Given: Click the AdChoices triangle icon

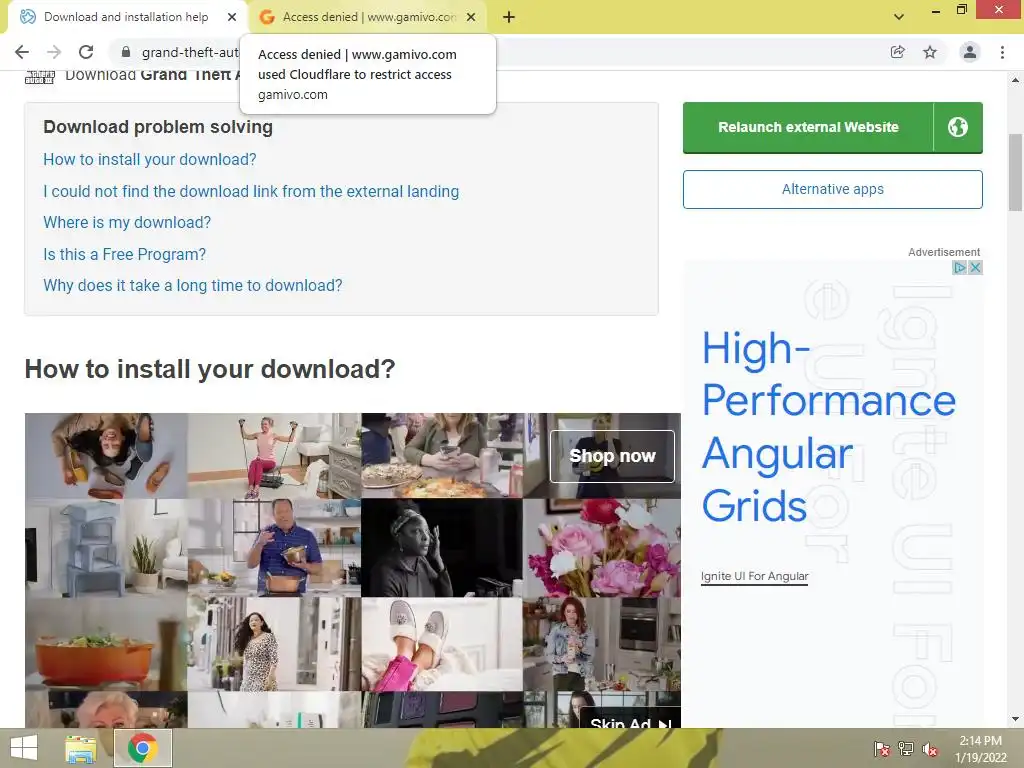Looking at the screenshot, I should pos(959,268).
